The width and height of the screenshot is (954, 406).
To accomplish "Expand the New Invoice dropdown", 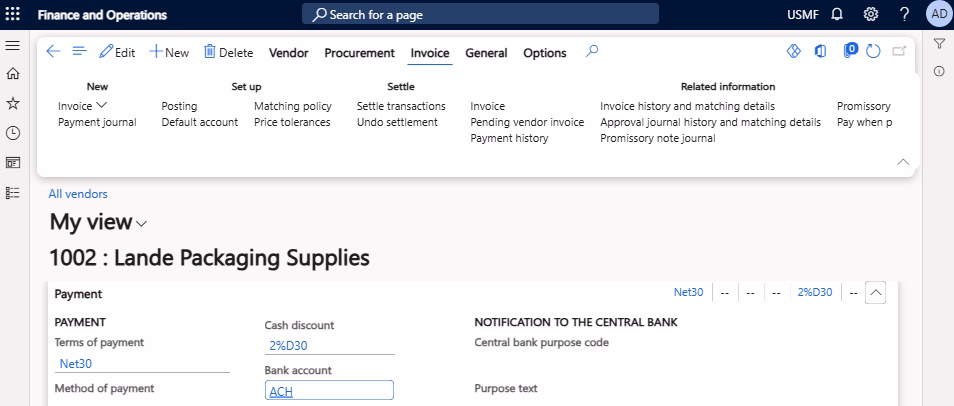I will click(82, 106).
